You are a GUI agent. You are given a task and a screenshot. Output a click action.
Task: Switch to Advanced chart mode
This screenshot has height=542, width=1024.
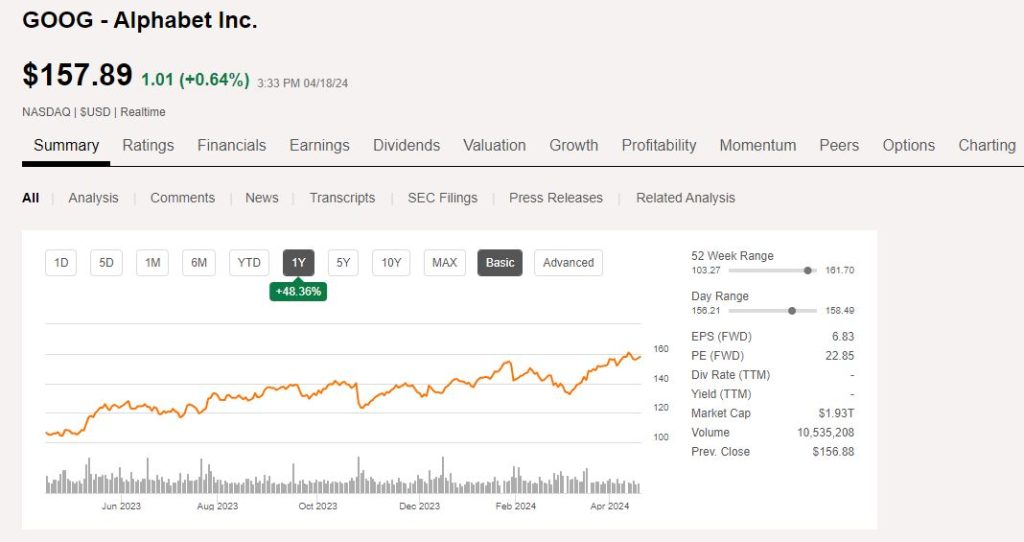(x=568, y=263)
